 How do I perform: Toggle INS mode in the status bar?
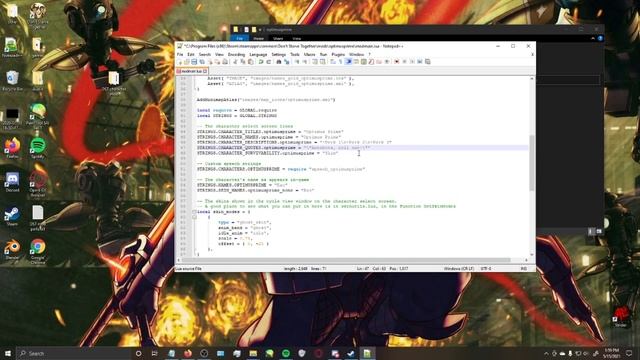pyautogui.click(x=523, y=269)
